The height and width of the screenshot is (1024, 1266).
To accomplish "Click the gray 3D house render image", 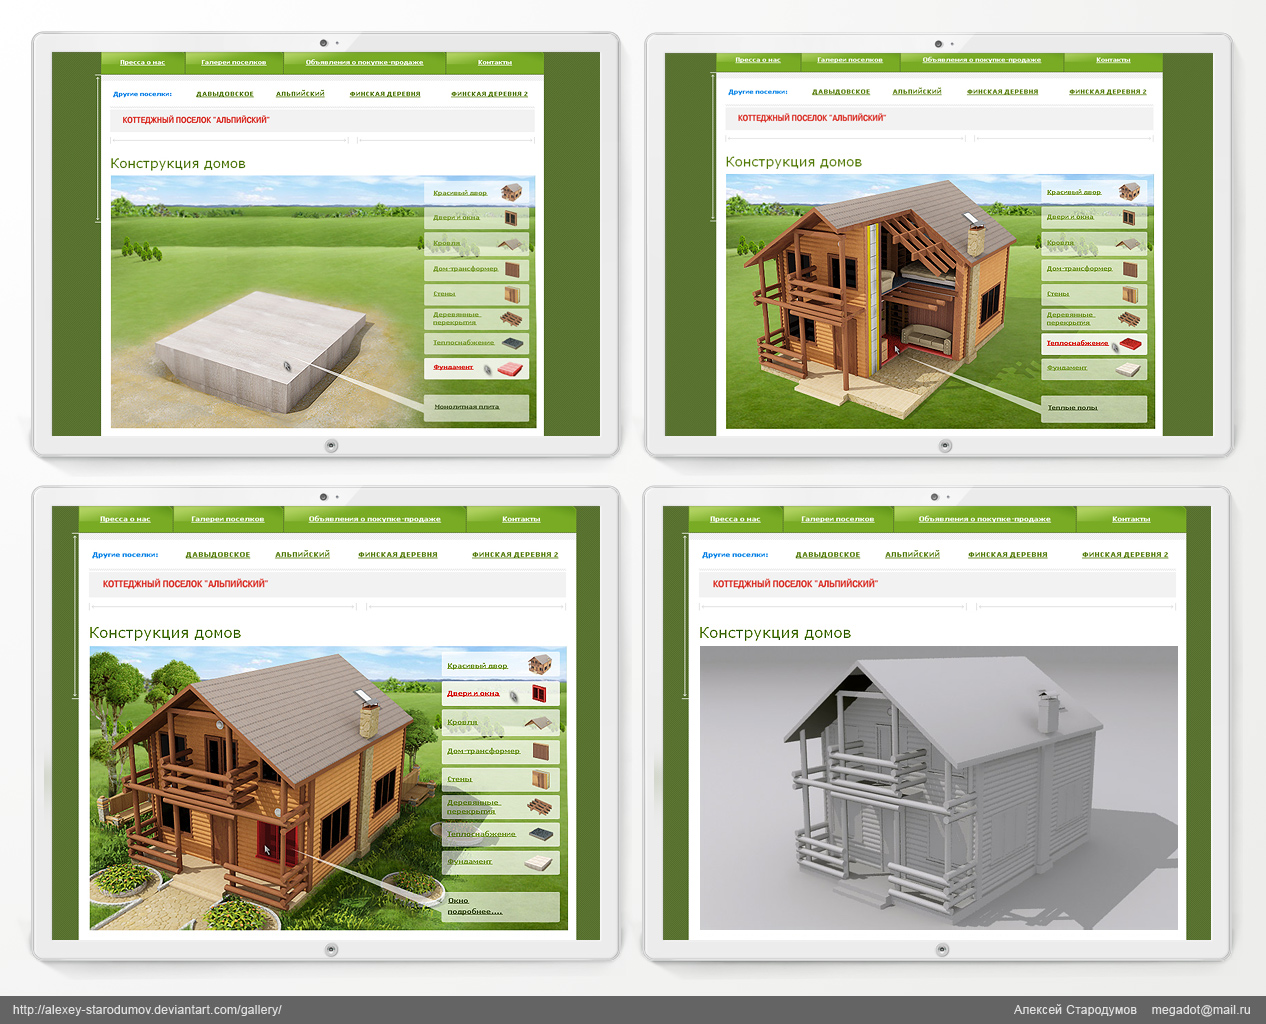I will point(939,788).
